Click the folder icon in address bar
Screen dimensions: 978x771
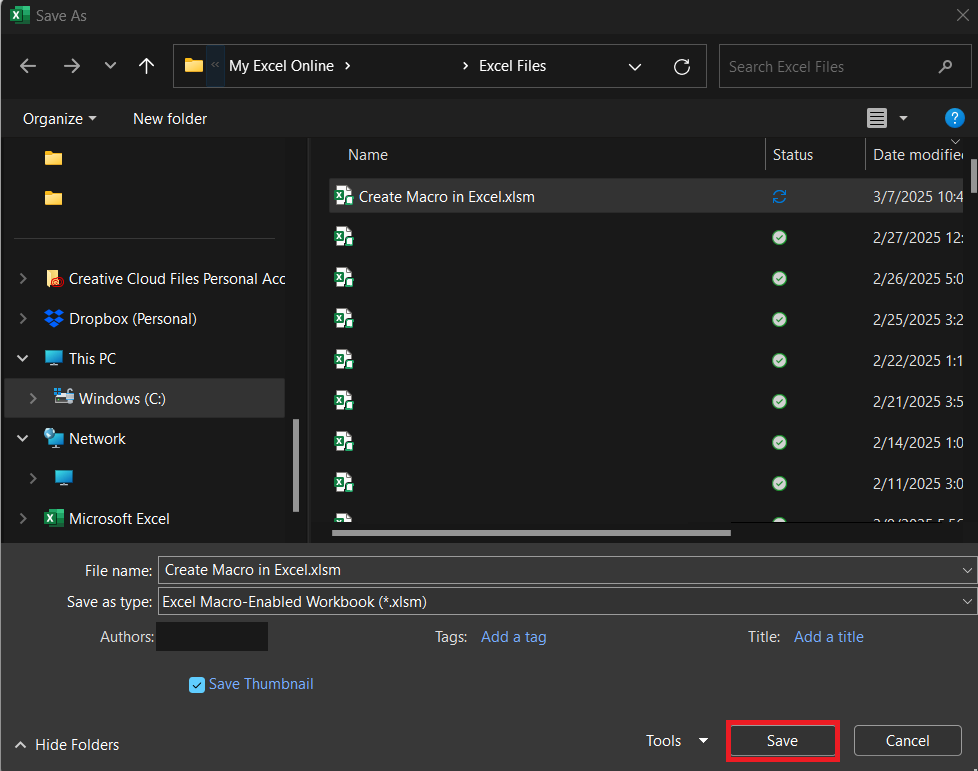click(x=194, y=65)
